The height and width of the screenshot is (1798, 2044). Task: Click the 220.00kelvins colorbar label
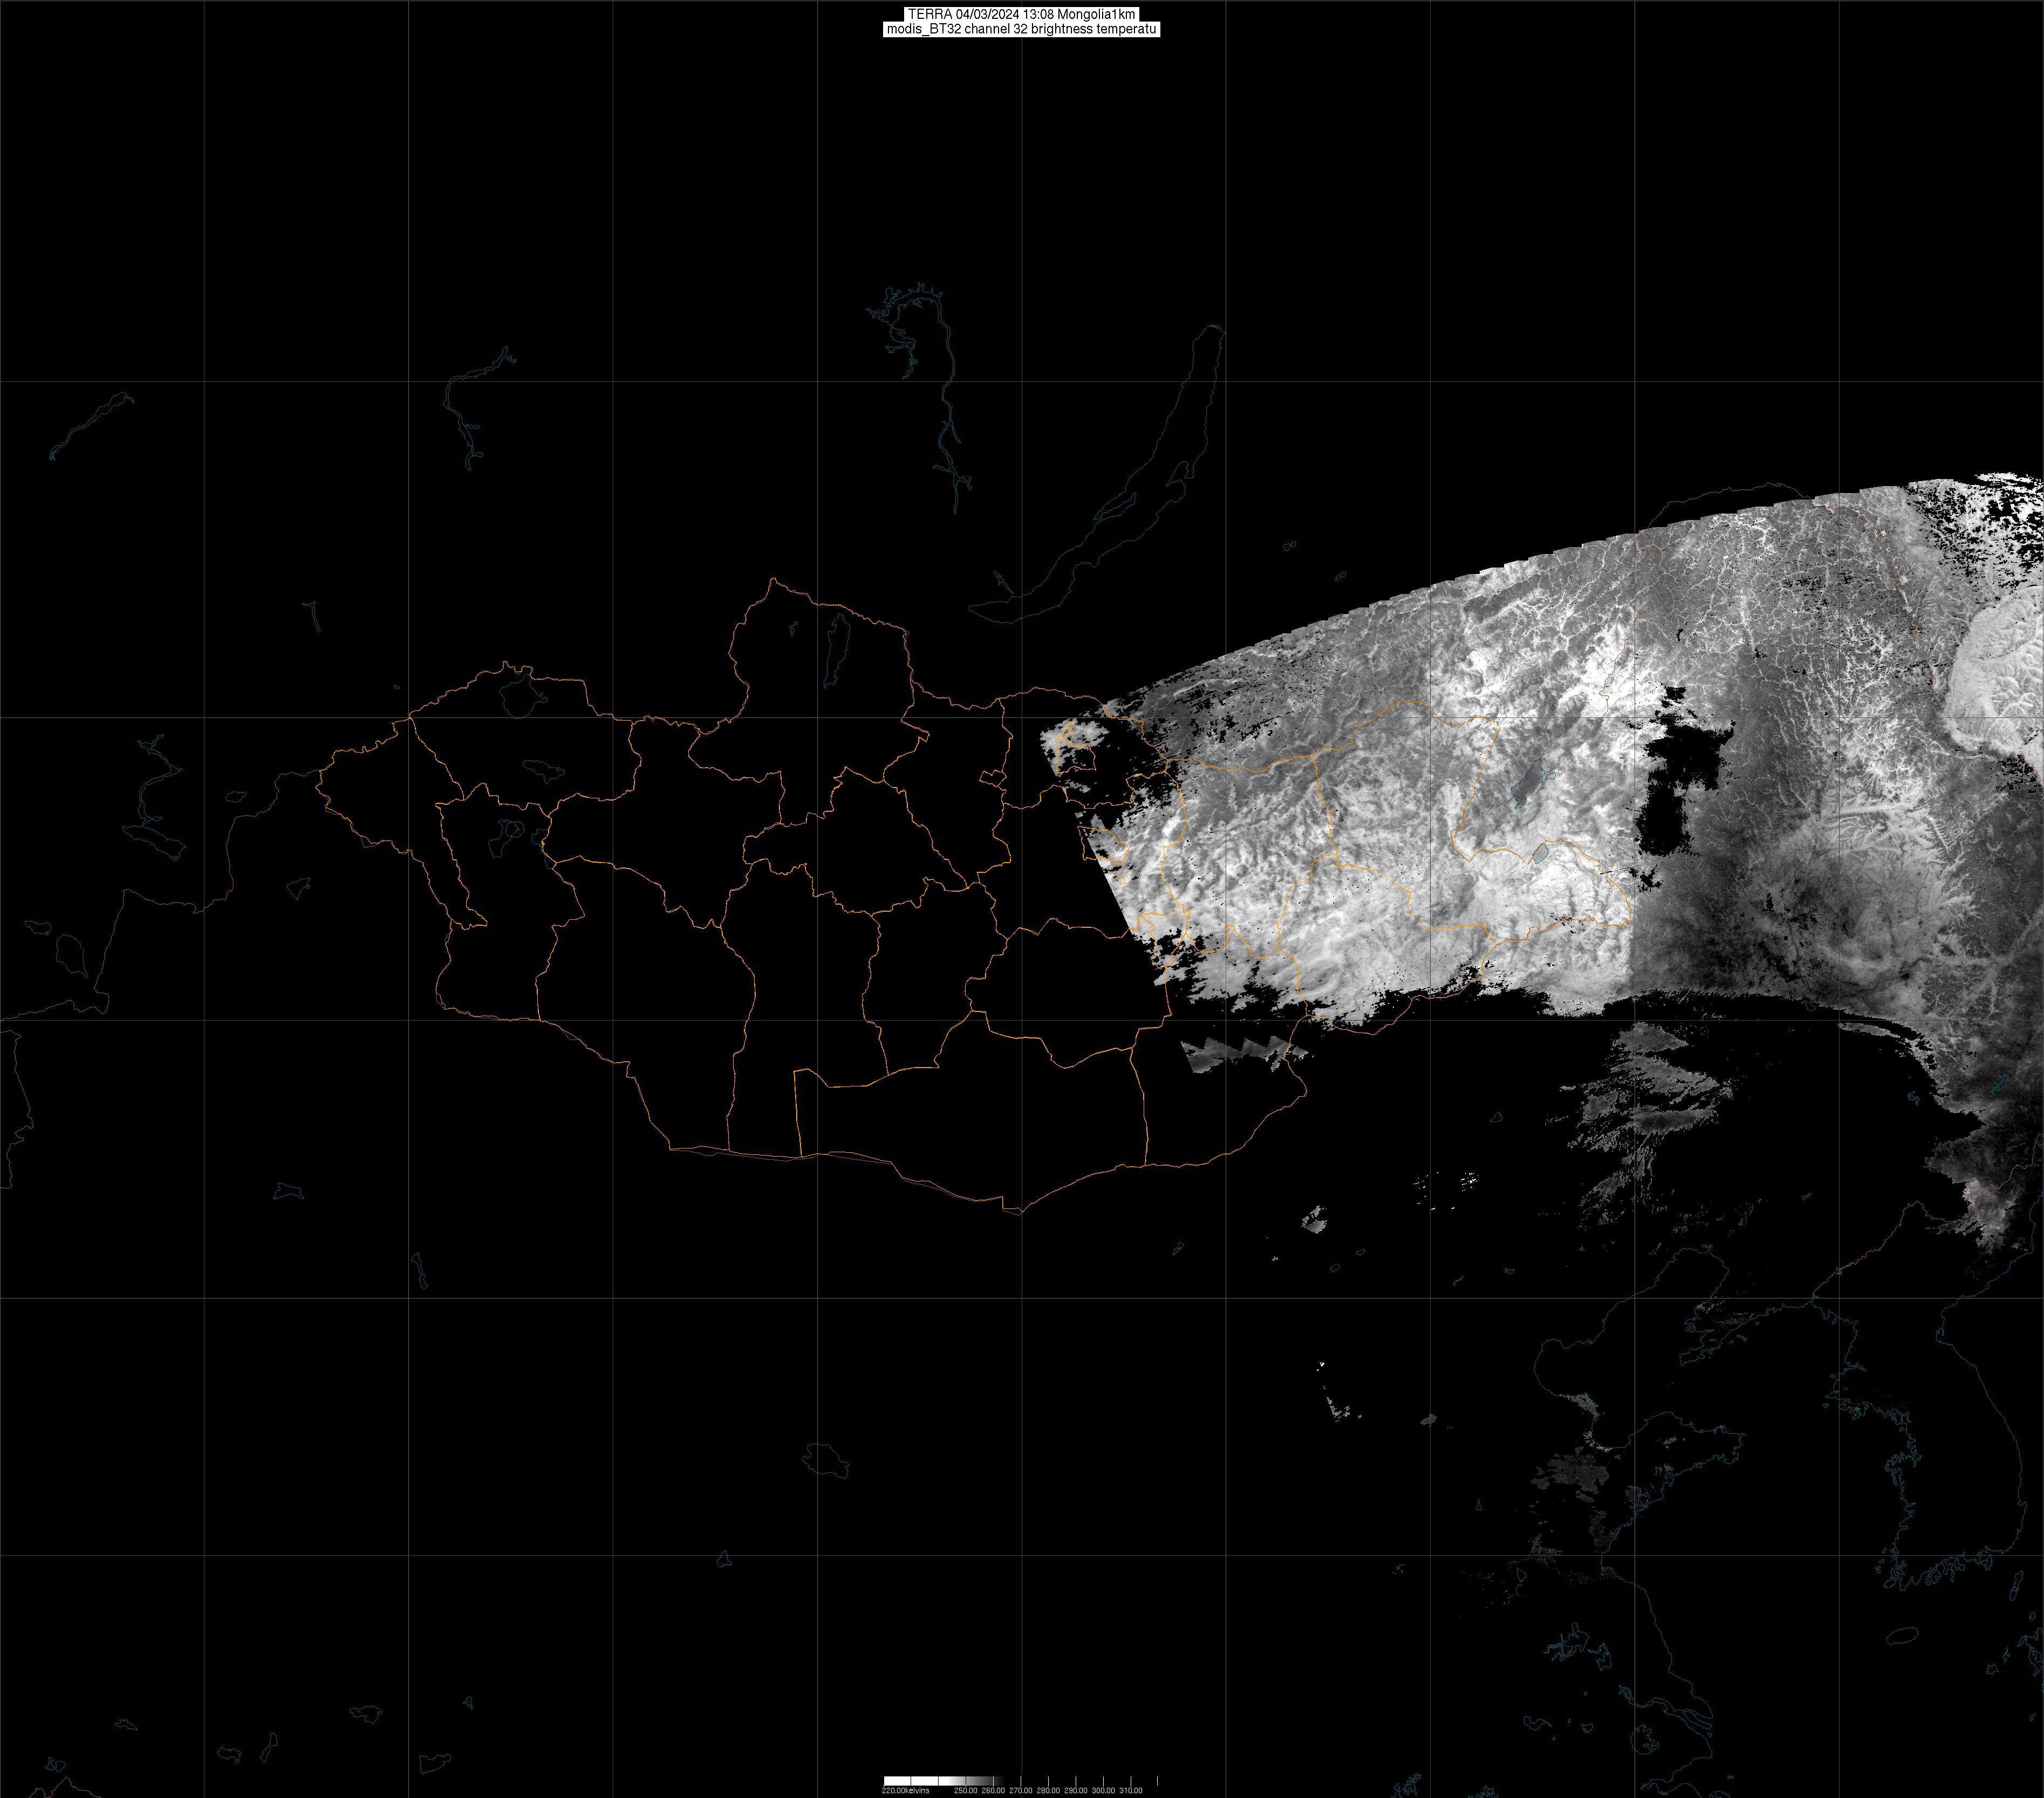(905, 1791)
